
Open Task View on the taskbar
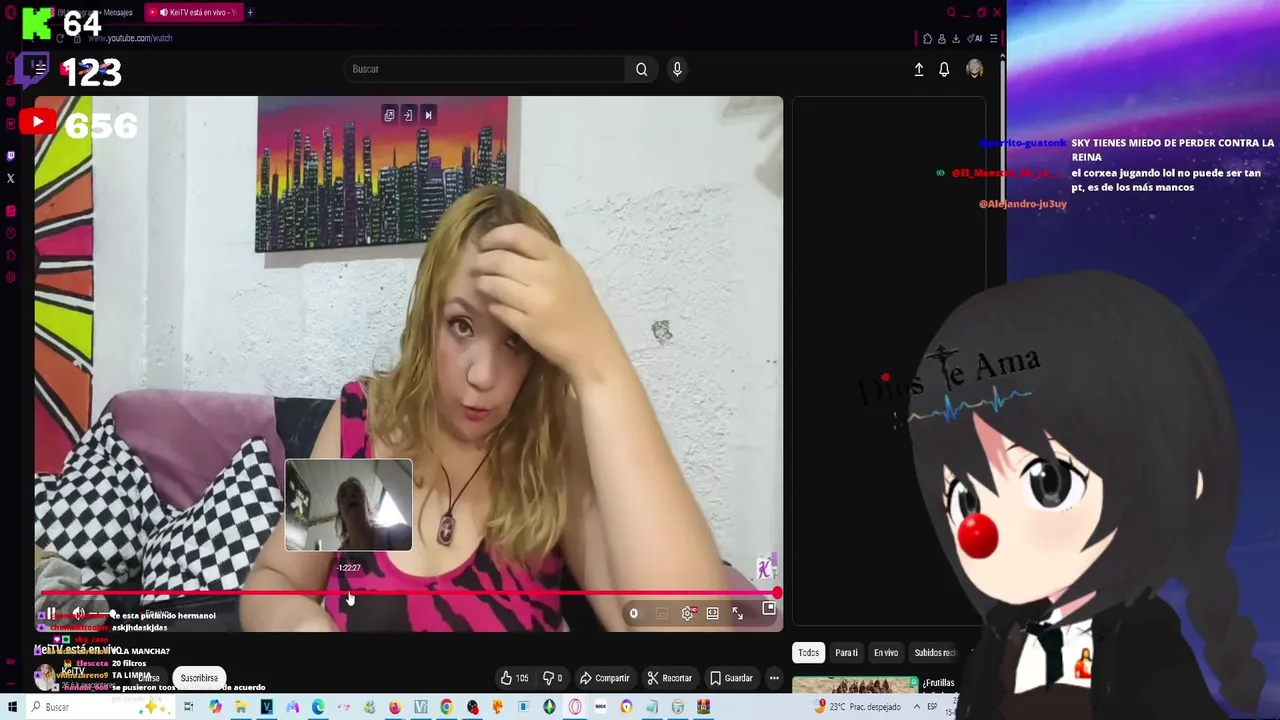[x=188, y=707]
